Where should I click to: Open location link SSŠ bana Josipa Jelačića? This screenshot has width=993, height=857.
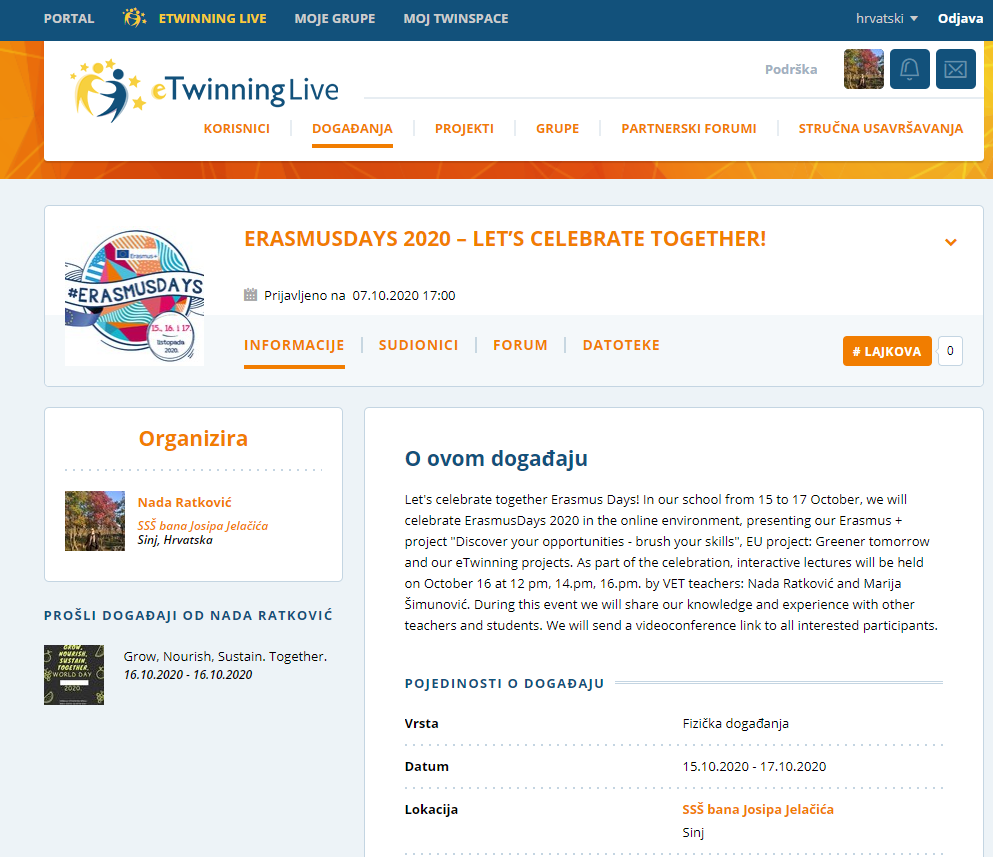pos(758,809)
